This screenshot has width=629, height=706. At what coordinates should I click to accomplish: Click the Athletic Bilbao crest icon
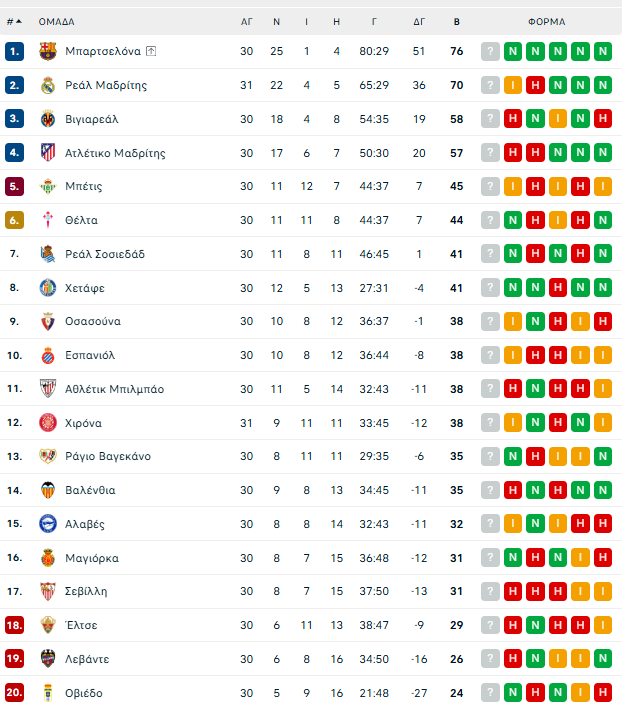click(48, 389)
